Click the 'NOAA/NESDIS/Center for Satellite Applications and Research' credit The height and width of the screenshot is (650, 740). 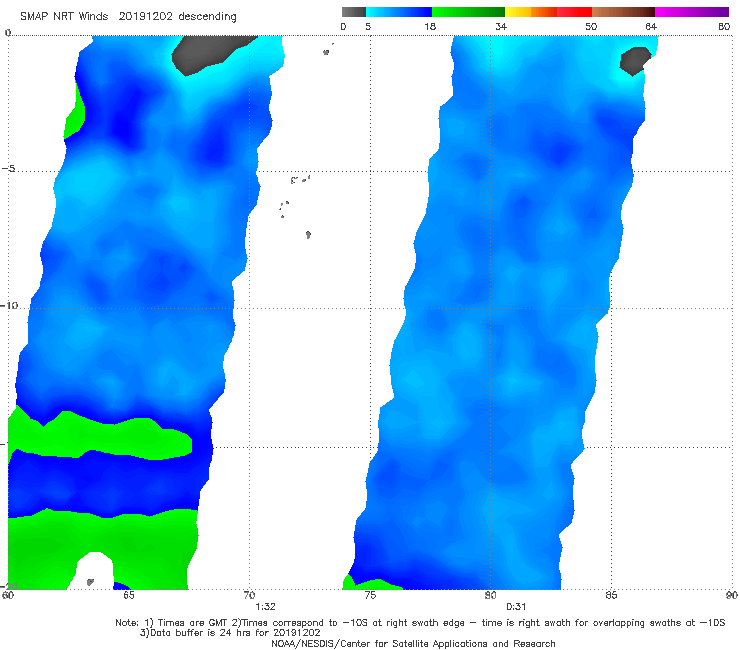[x=413, y=644]
